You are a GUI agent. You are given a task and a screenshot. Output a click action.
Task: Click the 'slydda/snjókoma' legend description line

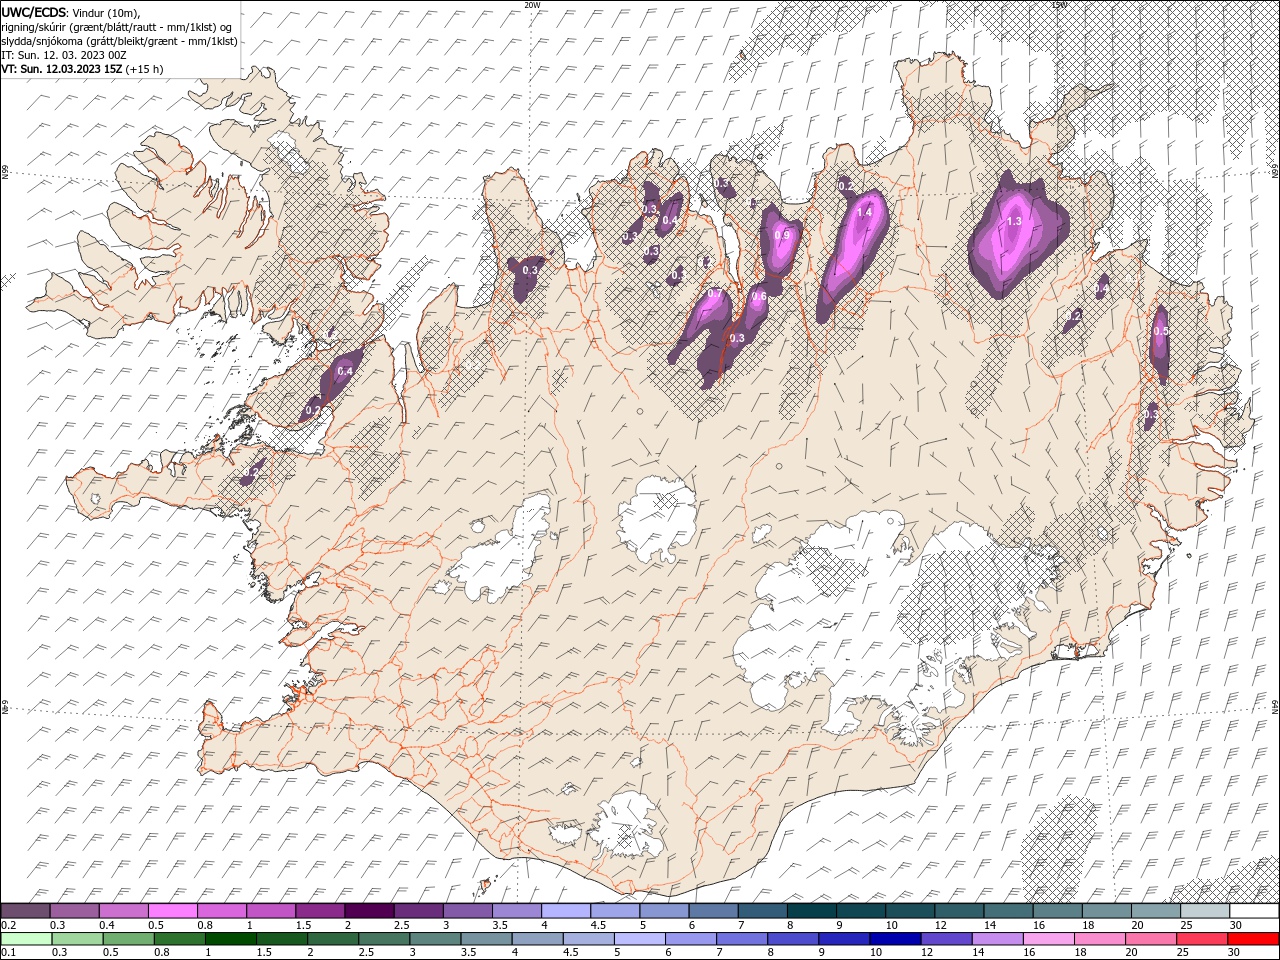[x=119, y=40]
